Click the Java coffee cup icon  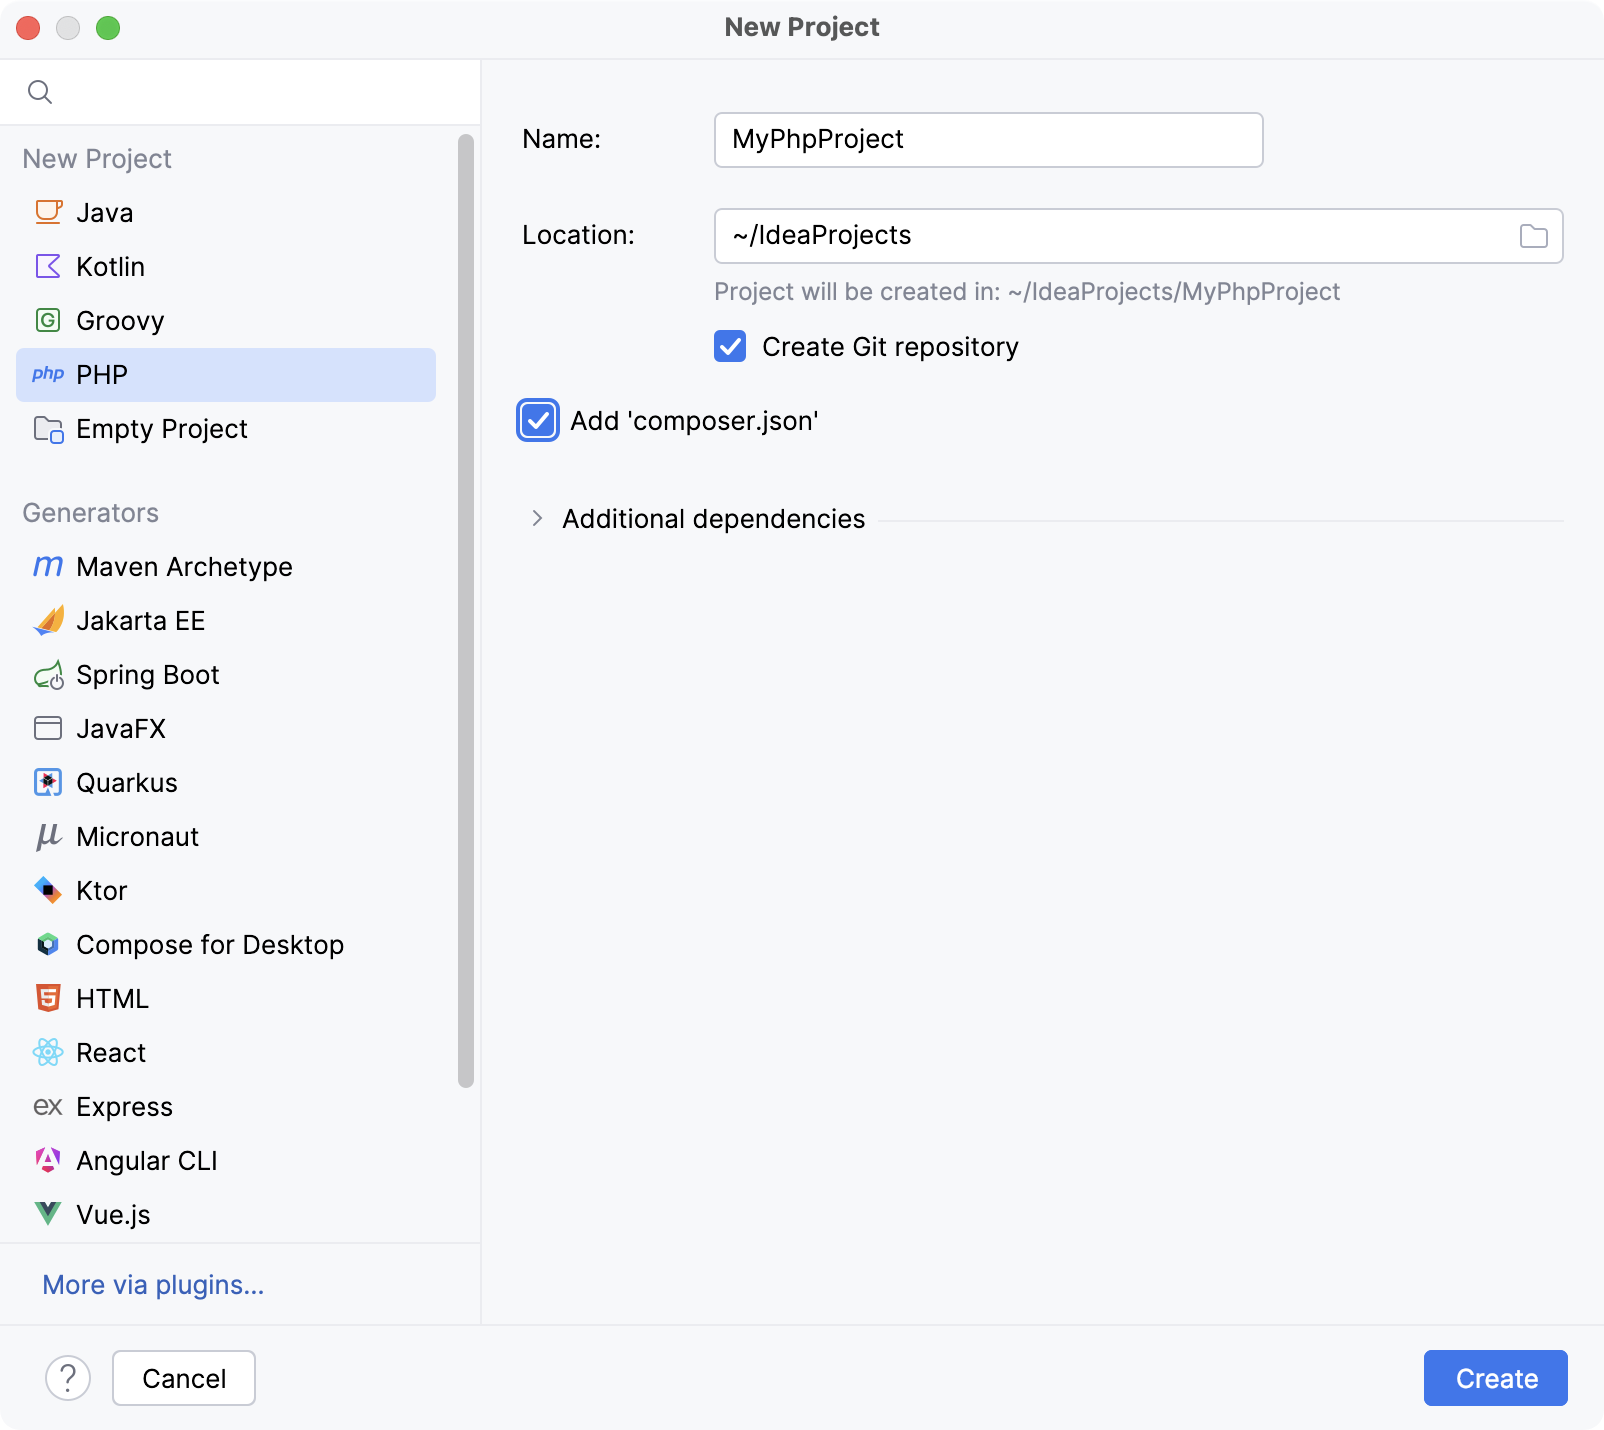tap(47, 212)
